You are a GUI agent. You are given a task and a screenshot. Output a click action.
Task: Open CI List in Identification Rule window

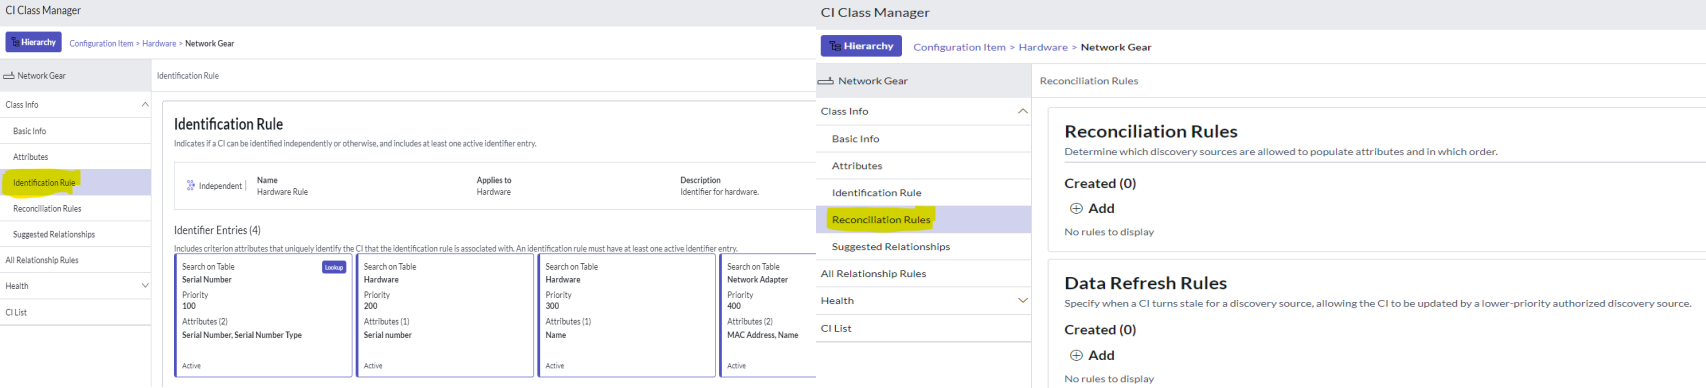pyautogui.click(x=75, y=313)
